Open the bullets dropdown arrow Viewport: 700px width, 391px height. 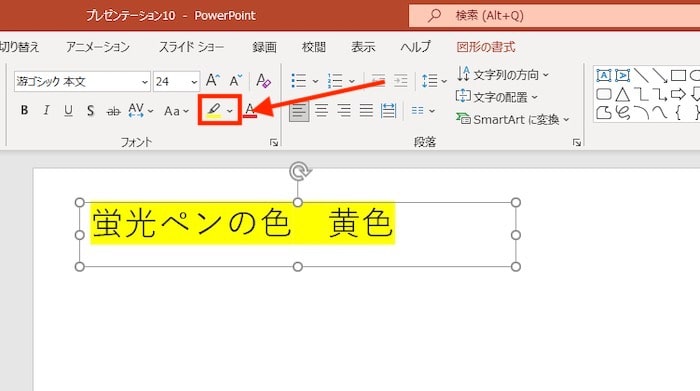315,81
